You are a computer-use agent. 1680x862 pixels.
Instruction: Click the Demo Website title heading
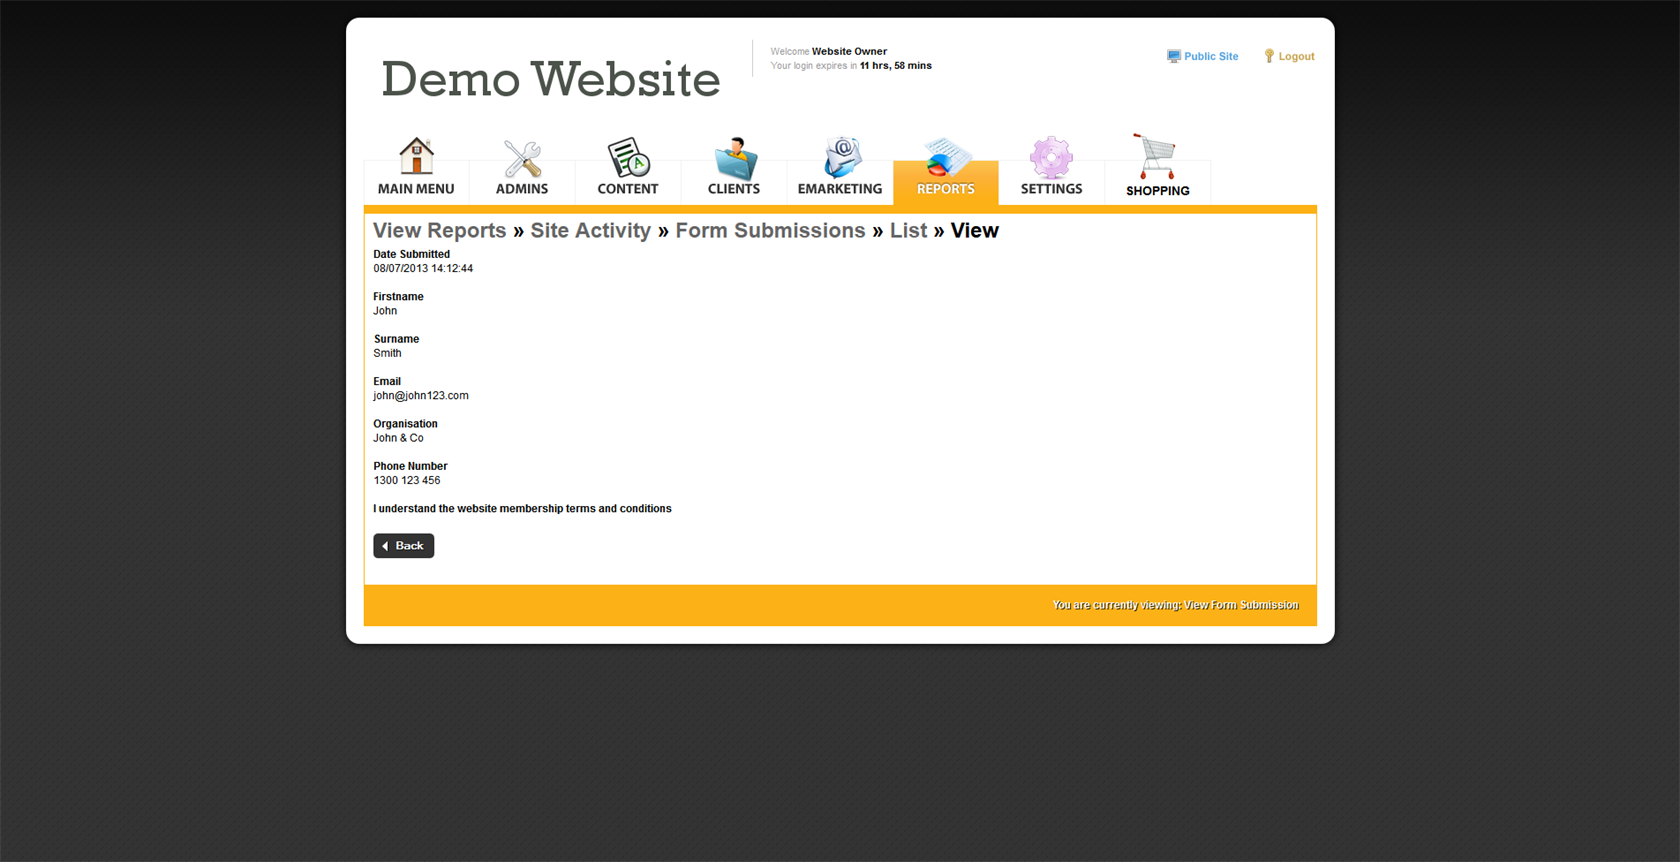(x=550, y=79)
